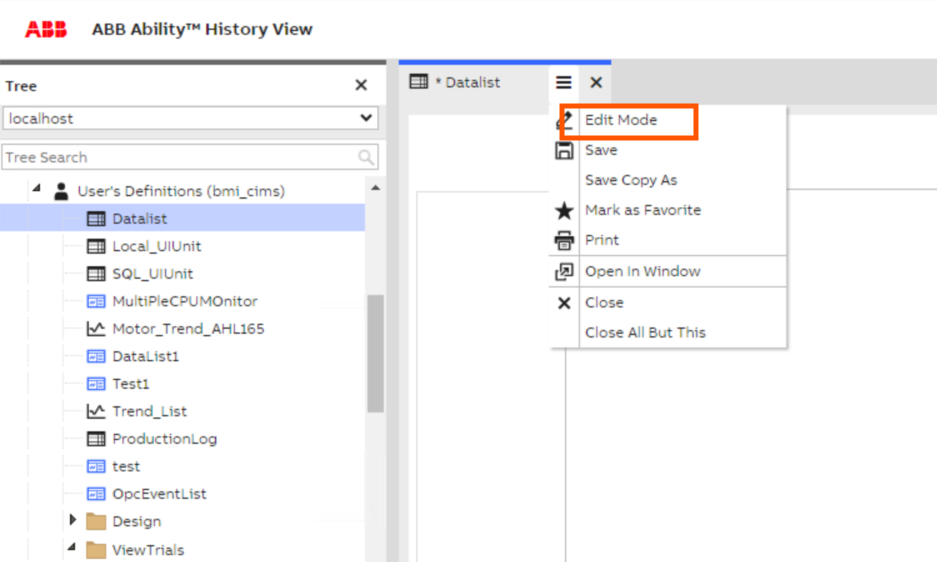937x562 pixels.
Task: Click the Motor_Trend_AHL165 trend chart icon
Action: 96,328
